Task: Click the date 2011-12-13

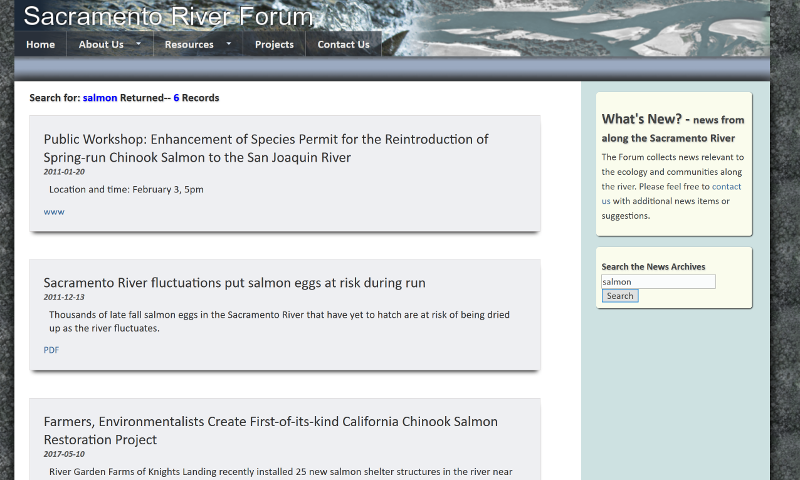Action: click(x=64, y=297)
